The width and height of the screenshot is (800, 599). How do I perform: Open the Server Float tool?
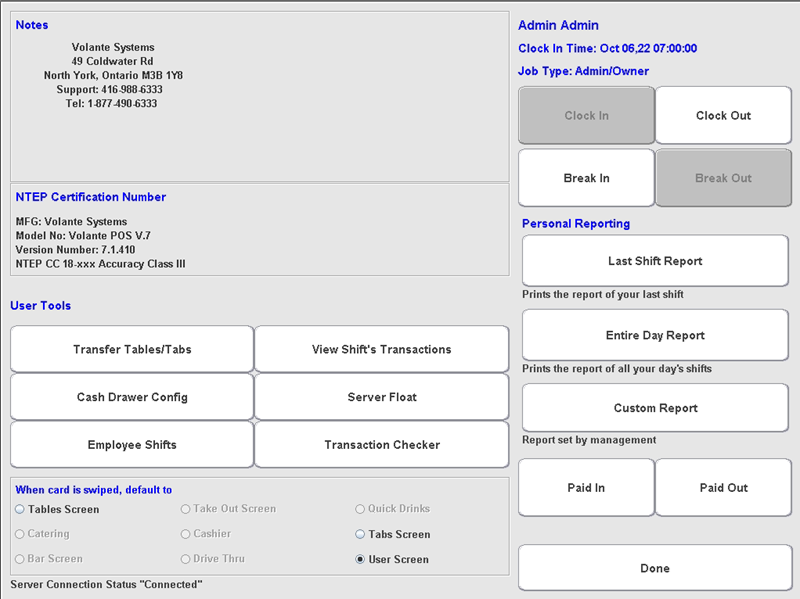[x=381, y=396]
